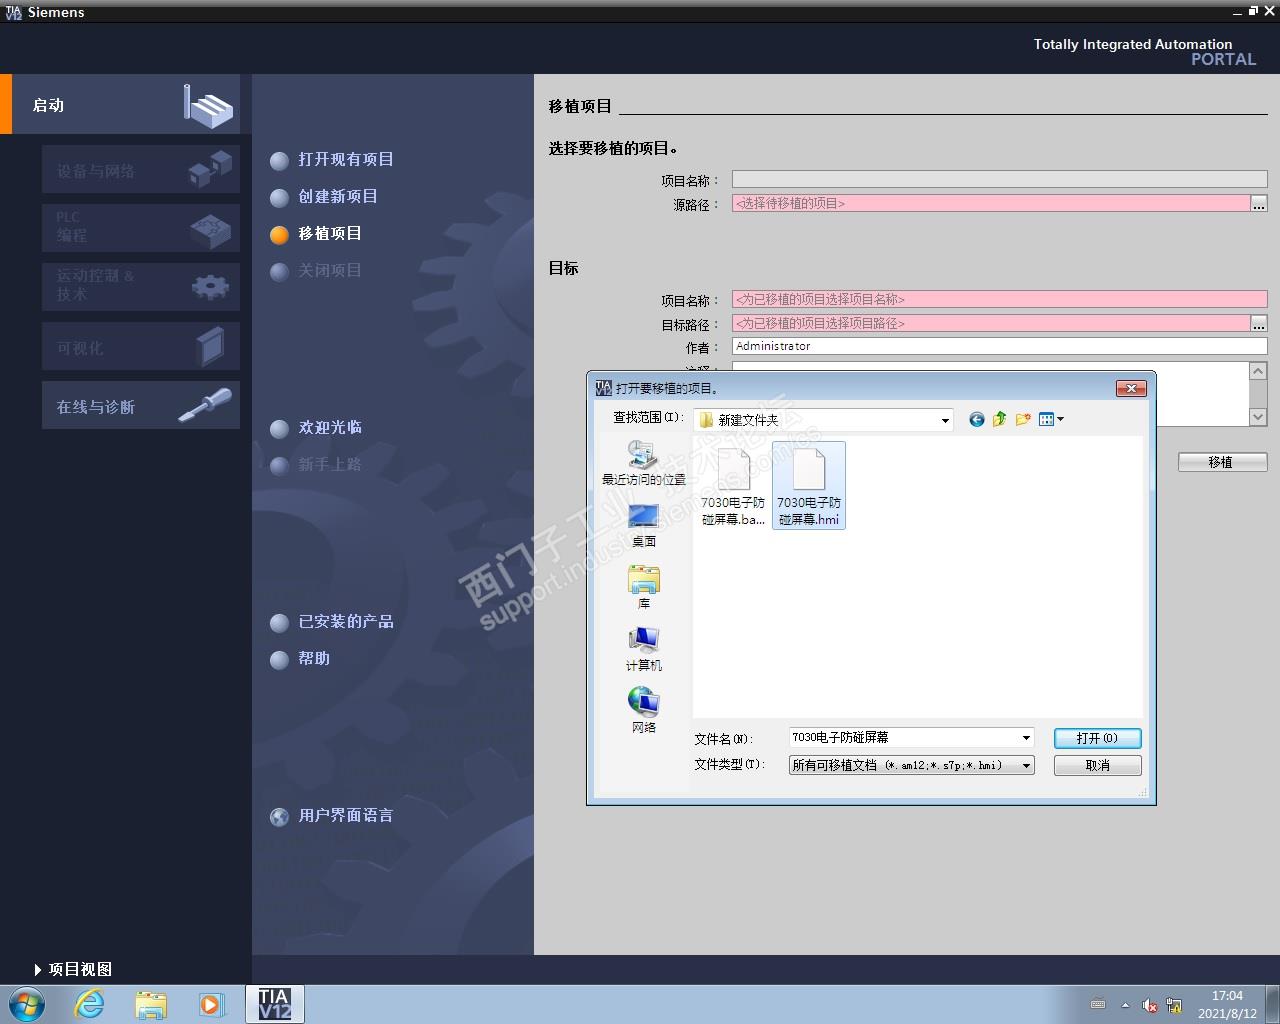Select the 7030电子防碰屏幕.ba... file
Screen dimensions: 1280x1024
click(733, 486)
